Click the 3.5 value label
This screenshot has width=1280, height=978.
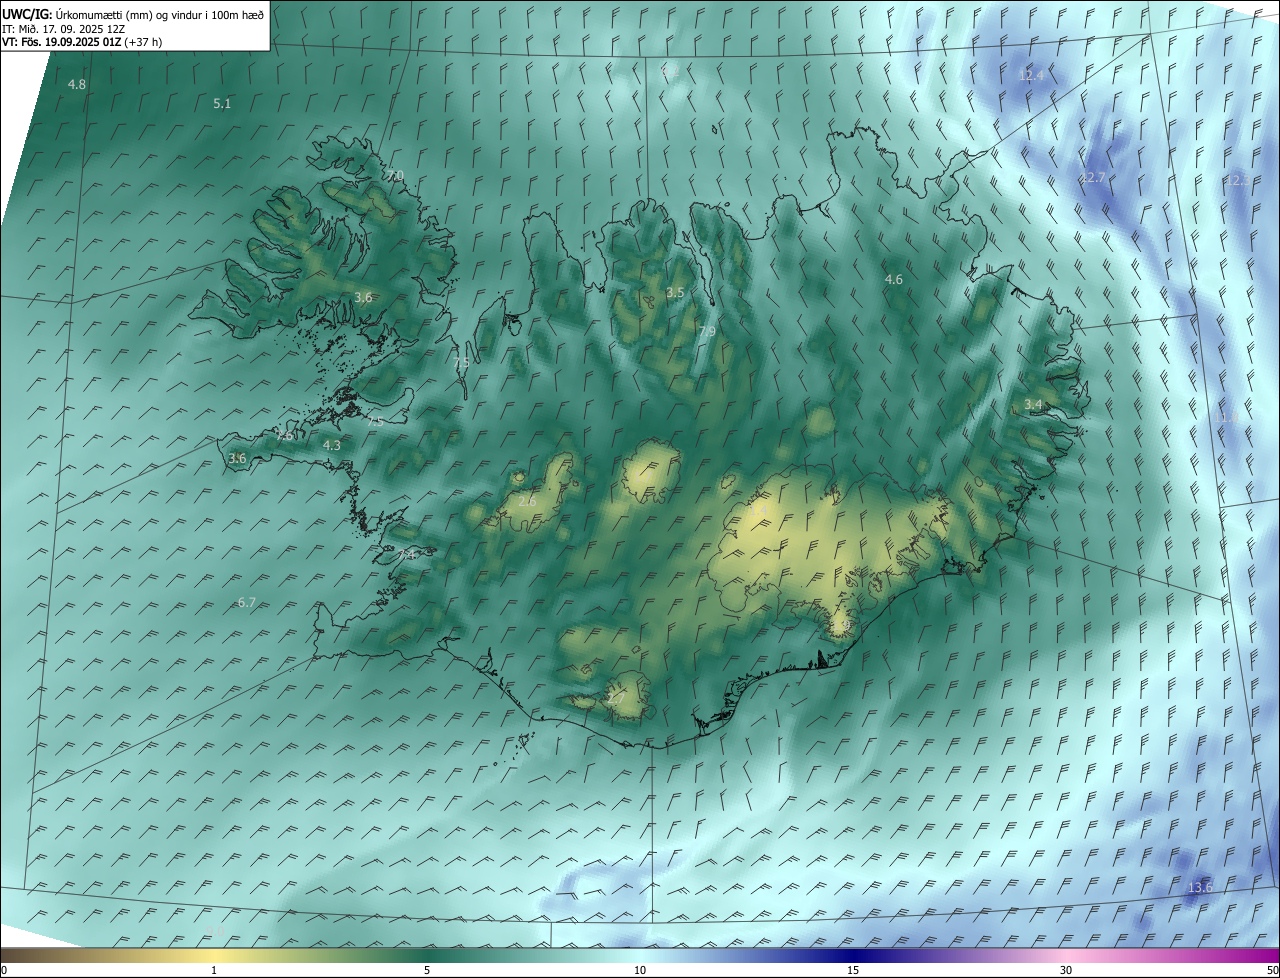(676, 293)
